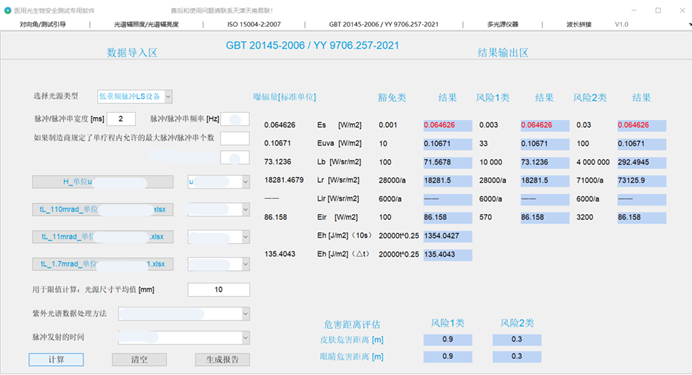Click the 生成报告 button
692x375 pixels.
pyautogui.click(x=222, y=360)
